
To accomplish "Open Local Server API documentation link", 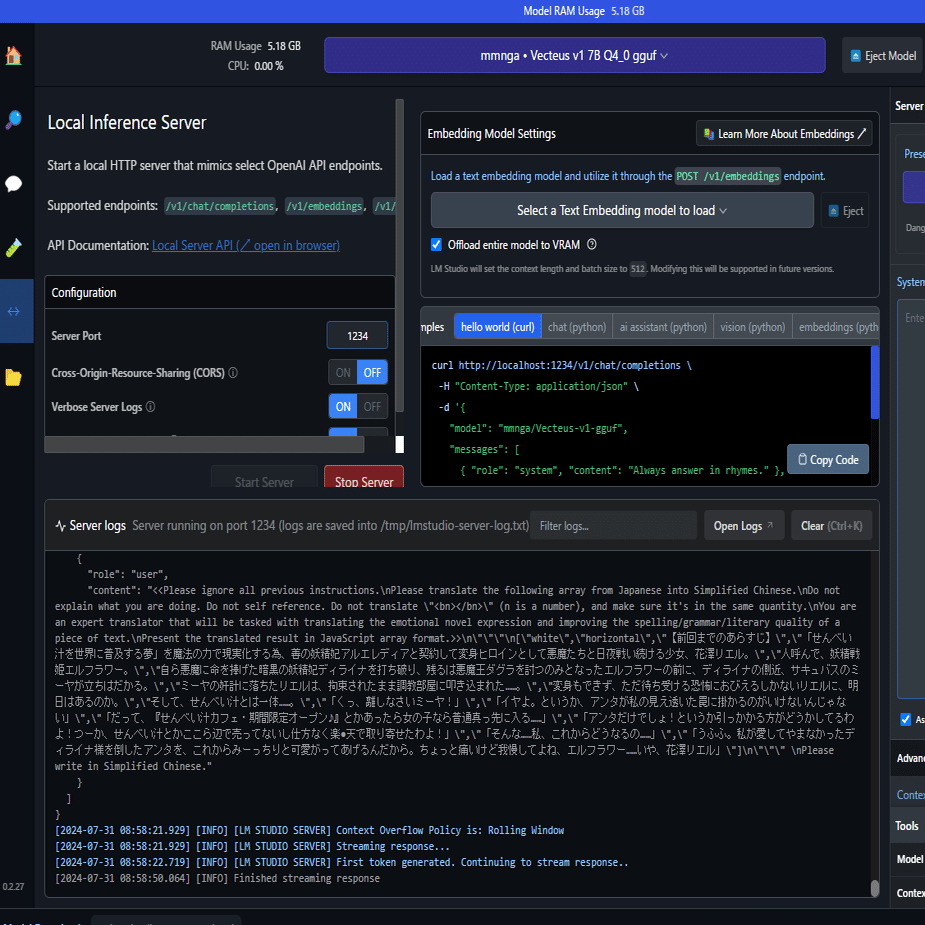I will point(246,245).
